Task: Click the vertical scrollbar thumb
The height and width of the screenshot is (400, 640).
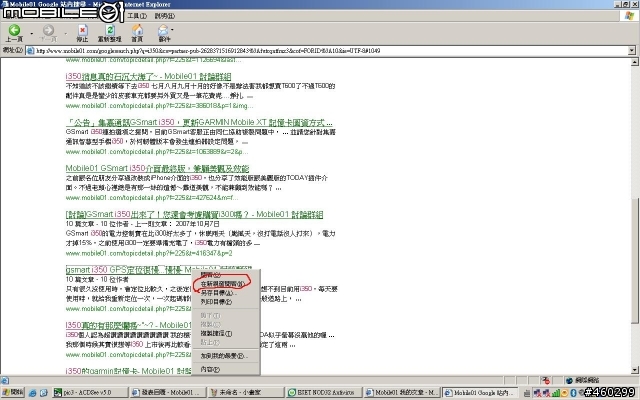Action: coord(635,261)
